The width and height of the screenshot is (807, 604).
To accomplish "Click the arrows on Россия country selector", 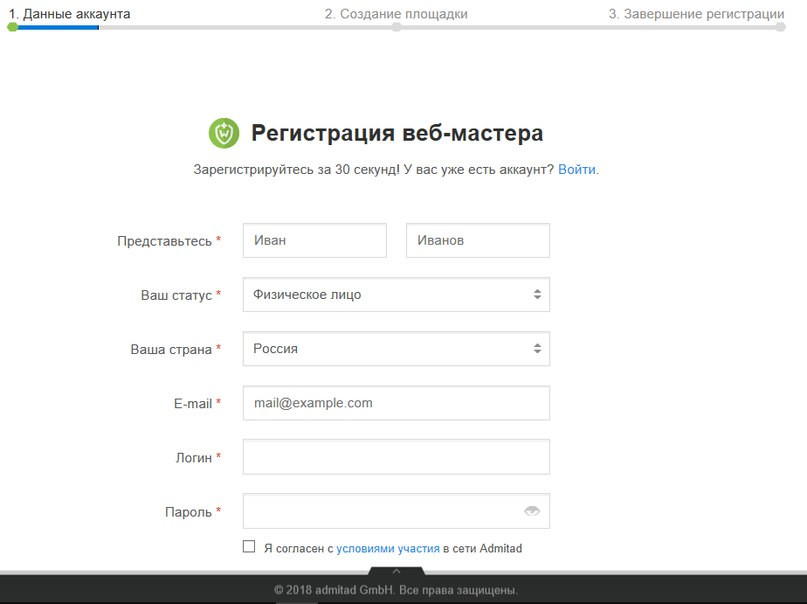I will [x=537, y=348].
